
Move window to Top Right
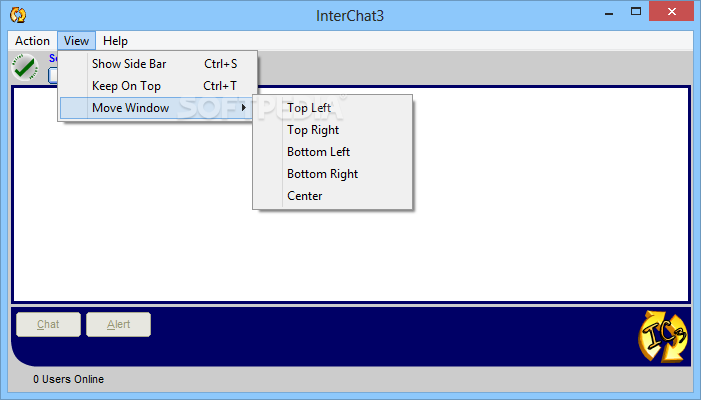[332, 130]
